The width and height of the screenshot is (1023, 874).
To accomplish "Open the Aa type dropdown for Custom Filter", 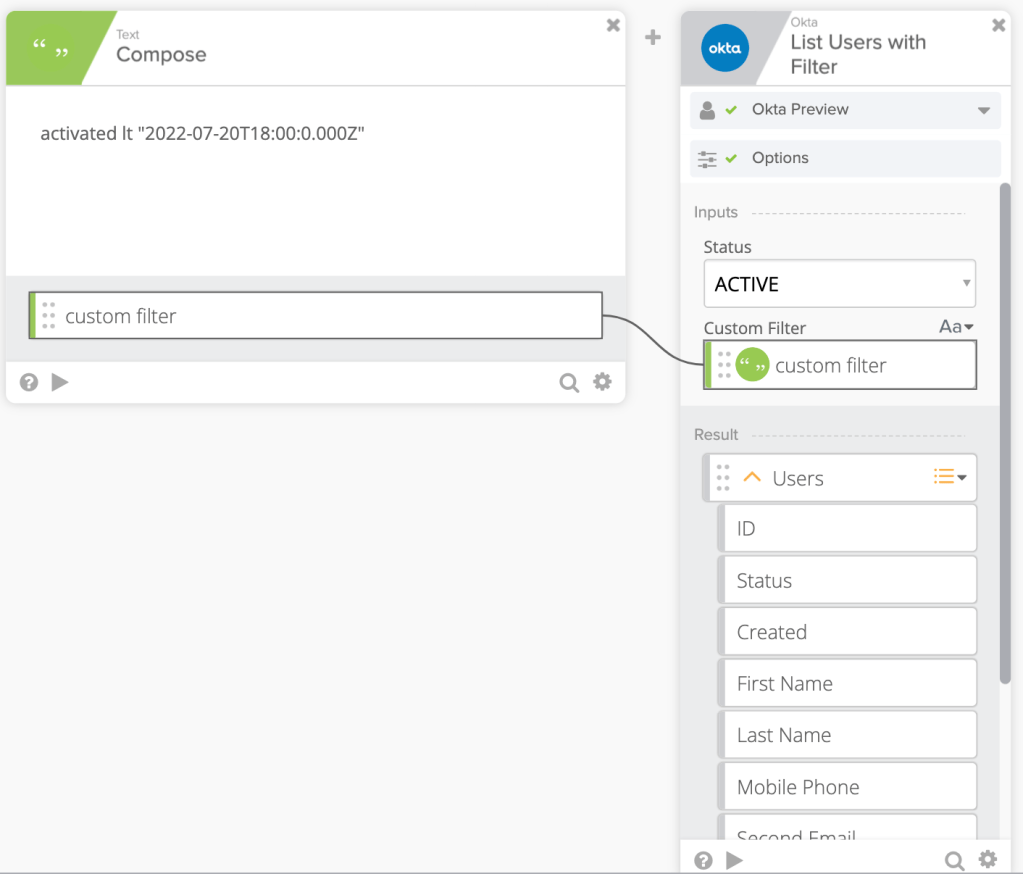I will tap(956, 327).
